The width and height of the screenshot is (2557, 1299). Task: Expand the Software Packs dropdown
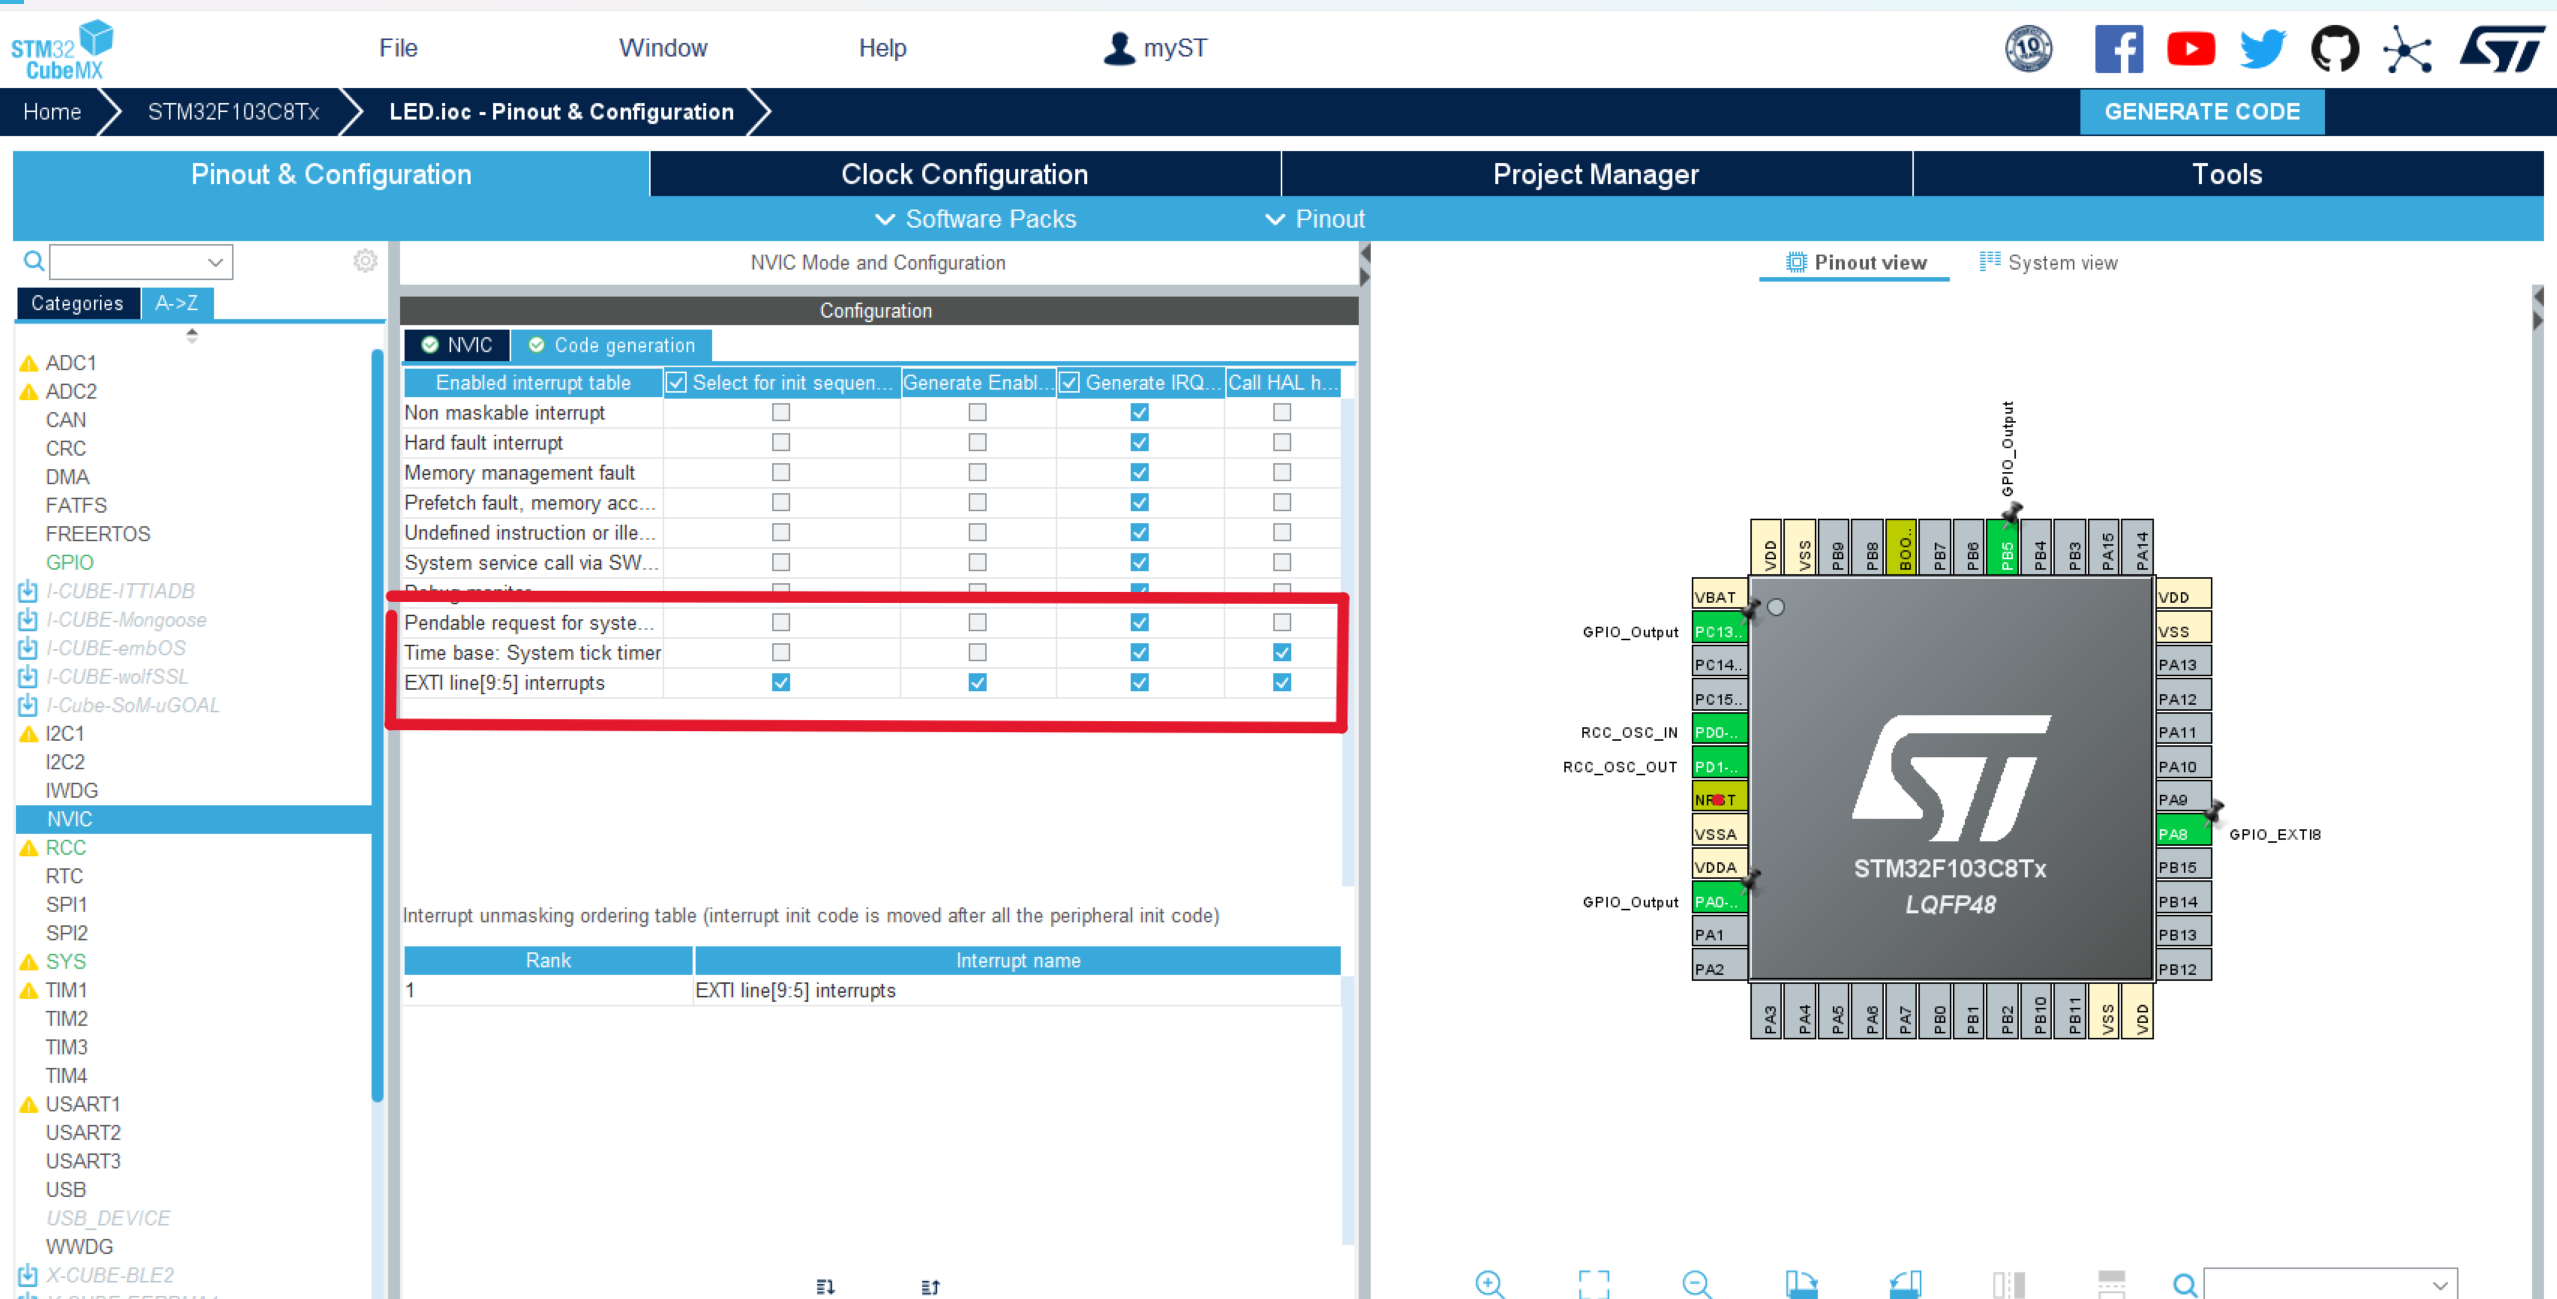tap(976, 219)
